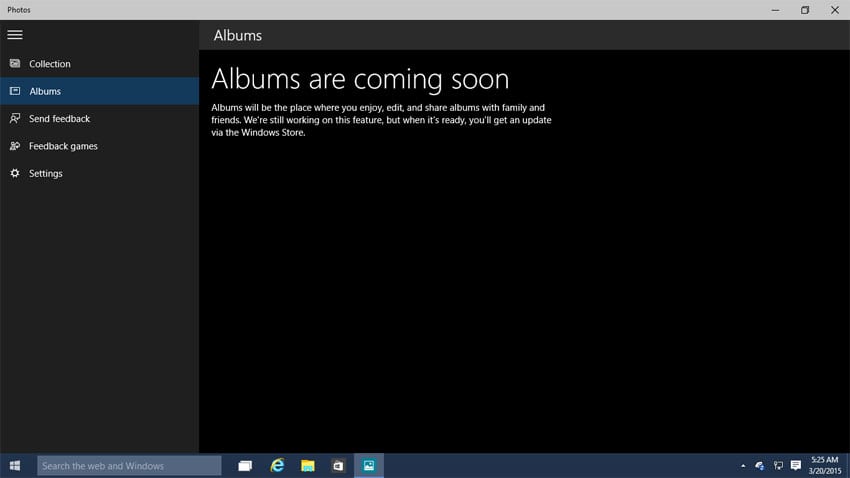Open File Explorer from taskbar

[308, 466]
